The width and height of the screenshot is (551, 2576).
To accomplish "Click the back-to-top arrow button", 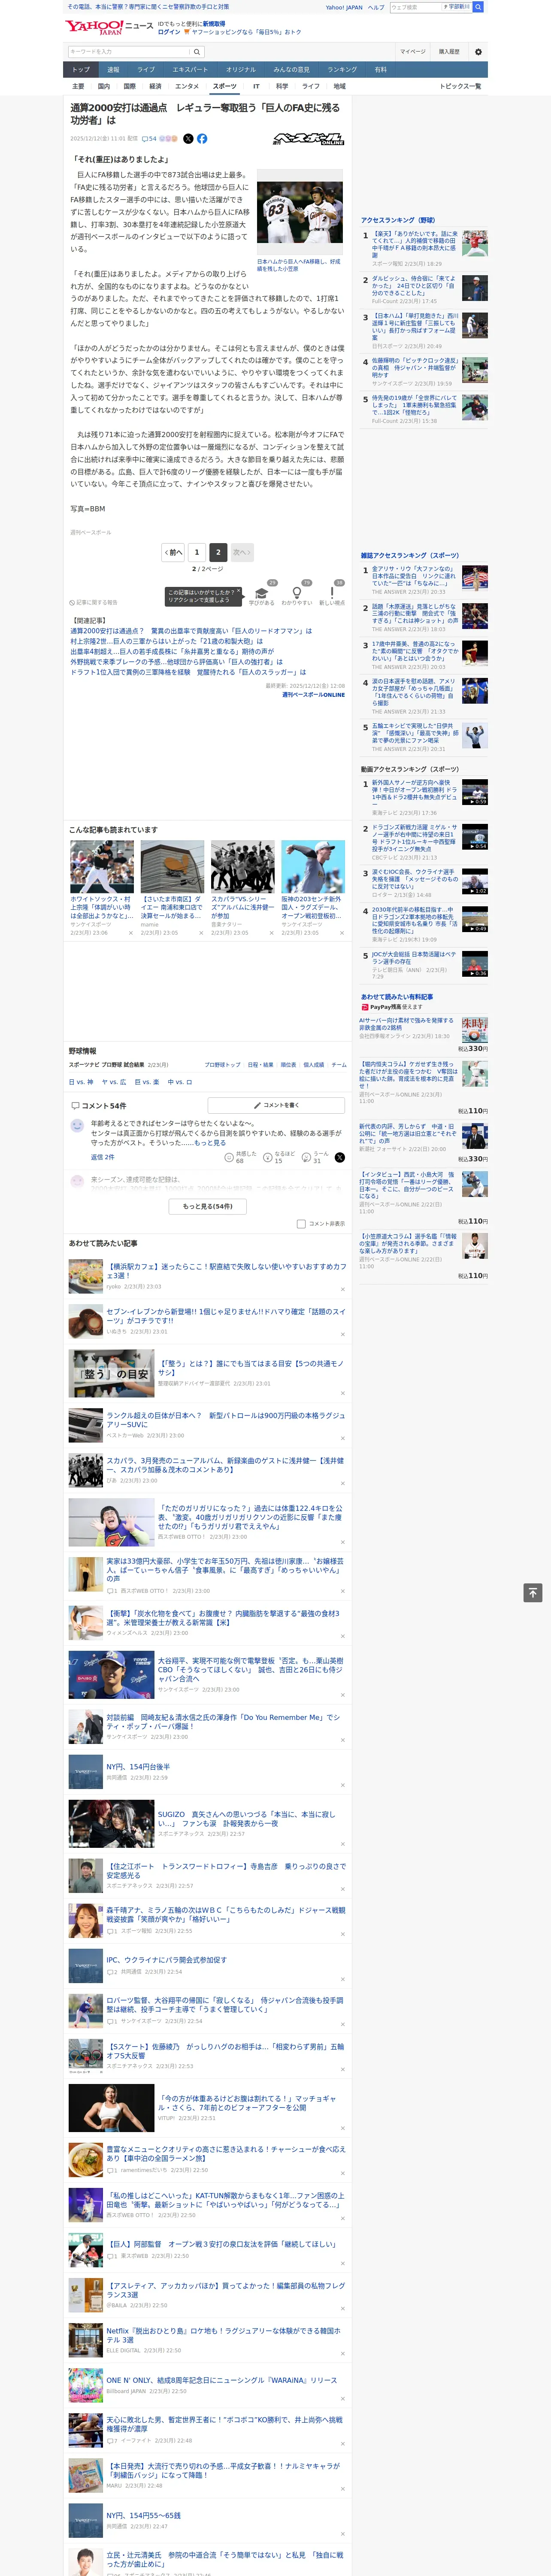I will (x=533, y=1592).
